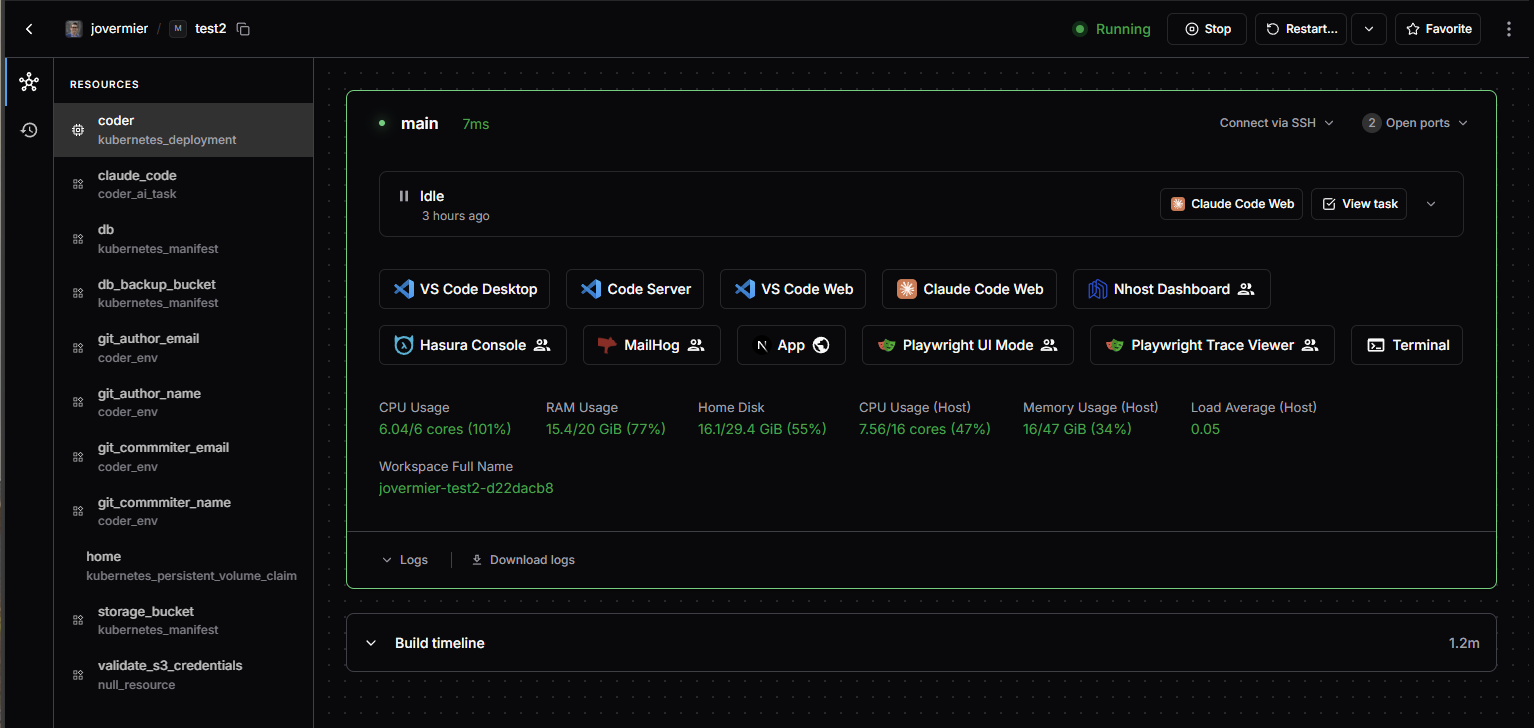Click the View task button
Screen dimensions: 1534x728
[1359, 204]
